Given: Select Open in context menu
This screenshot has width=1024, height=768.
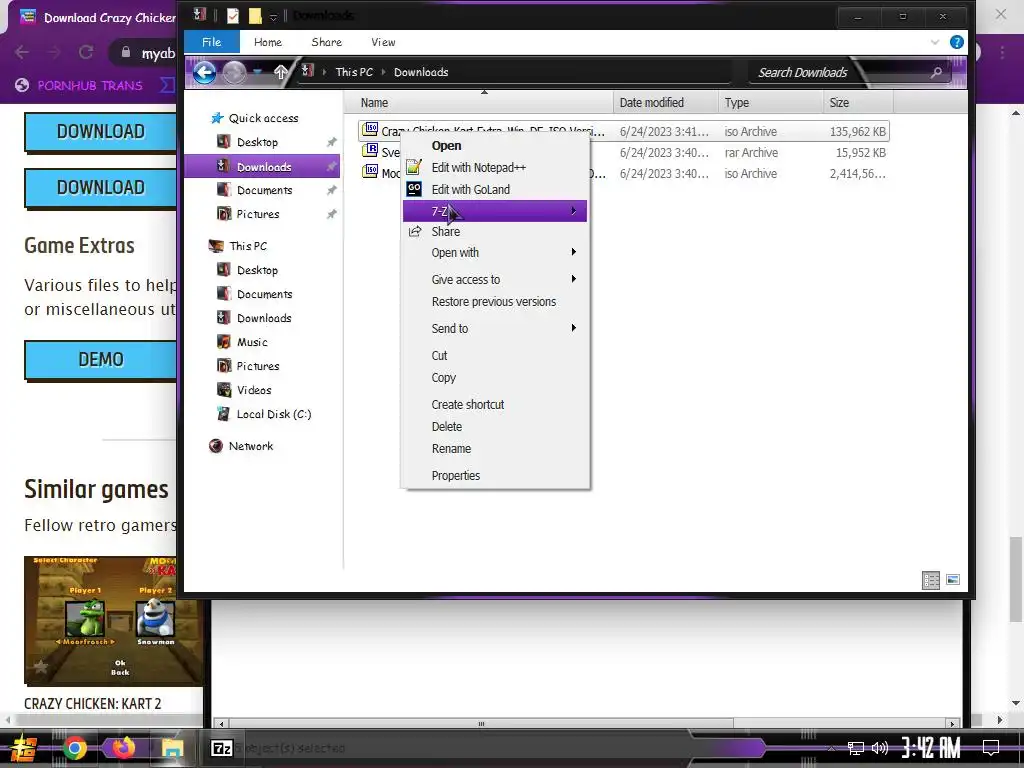Looking at the screenshot, I should pos(446,146).
